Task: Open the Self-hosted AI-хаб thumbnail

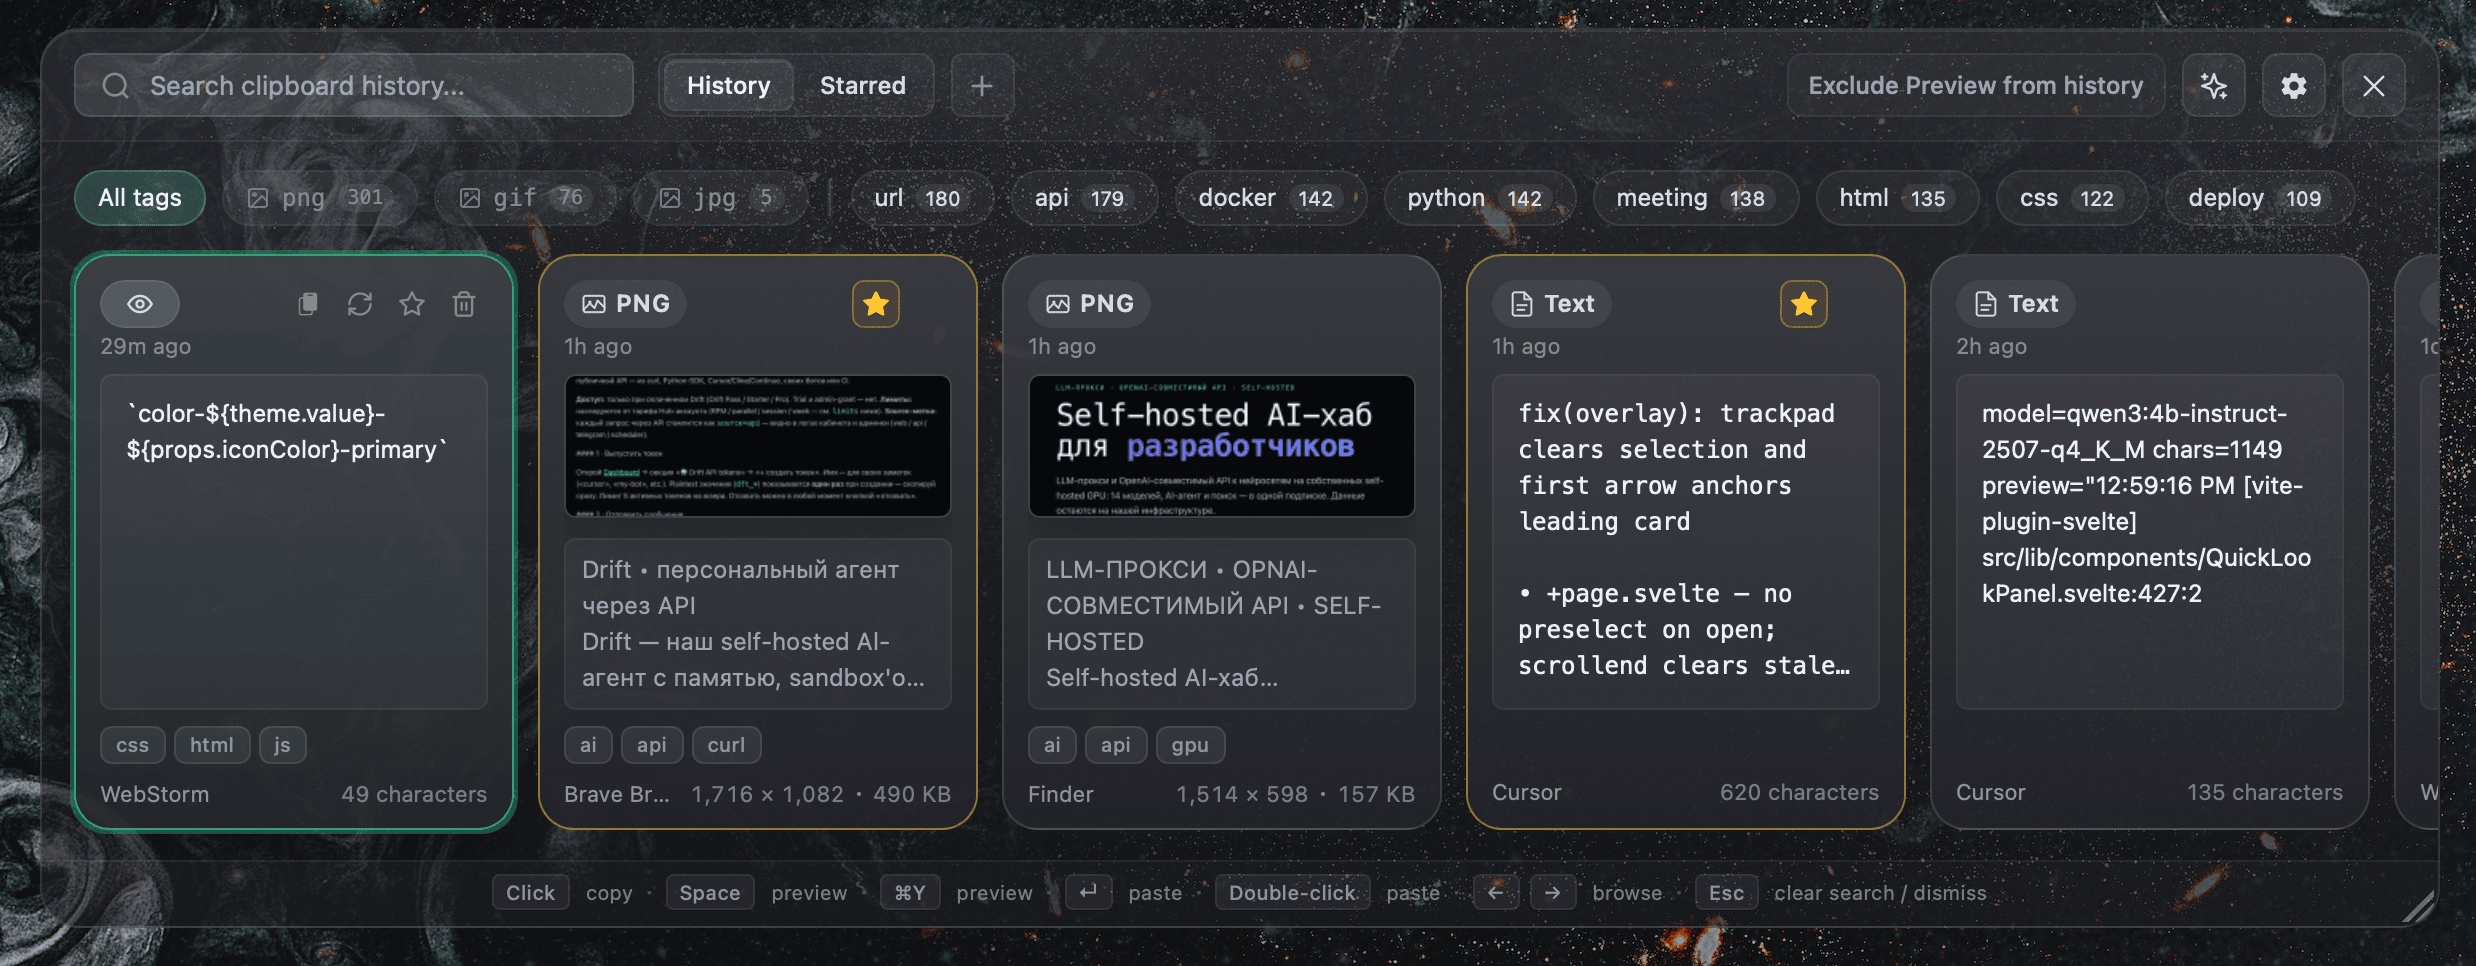Action: click(x=1222, y=446)
